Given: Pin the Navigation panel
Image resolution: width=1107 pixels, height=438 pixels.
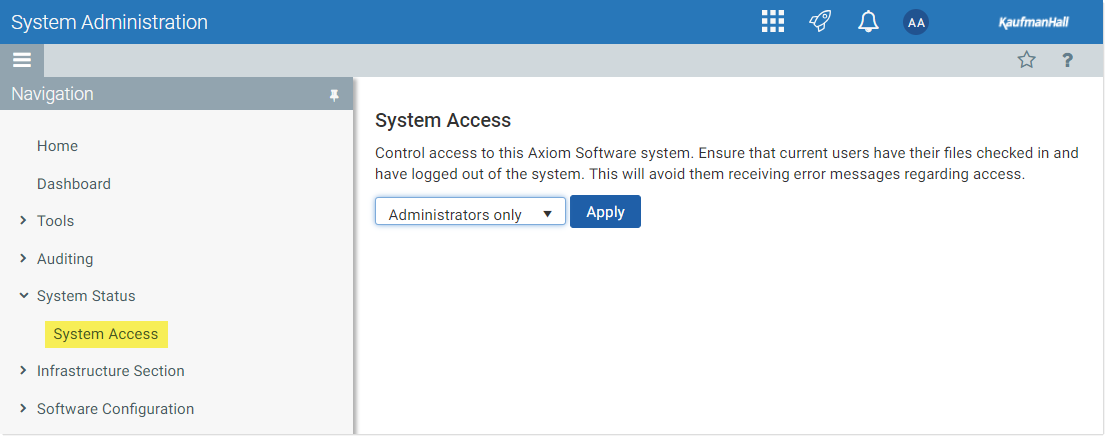Looking at the screenshot, I should pyautogui.click(x=335, y=95).
